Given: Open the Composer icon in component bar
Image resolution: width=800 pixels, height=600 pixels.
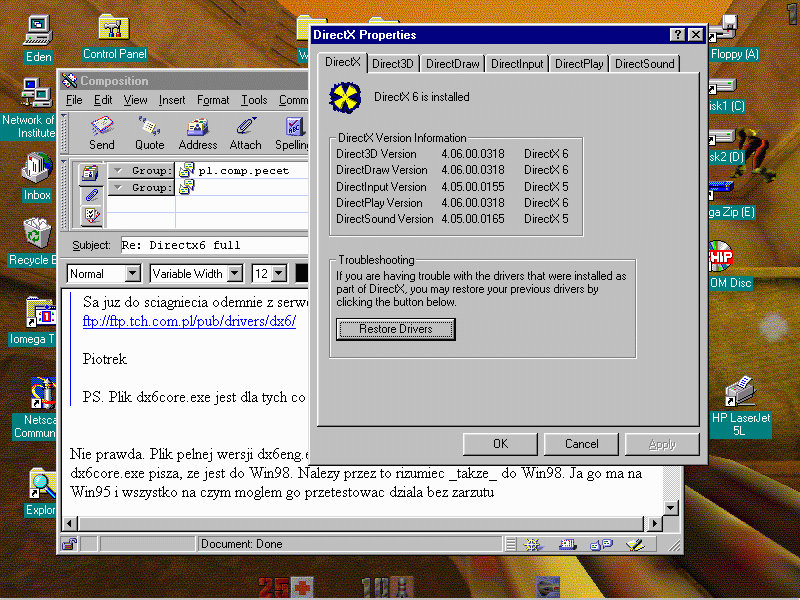Looking at the screenshot, I should (x=635, y=545).
